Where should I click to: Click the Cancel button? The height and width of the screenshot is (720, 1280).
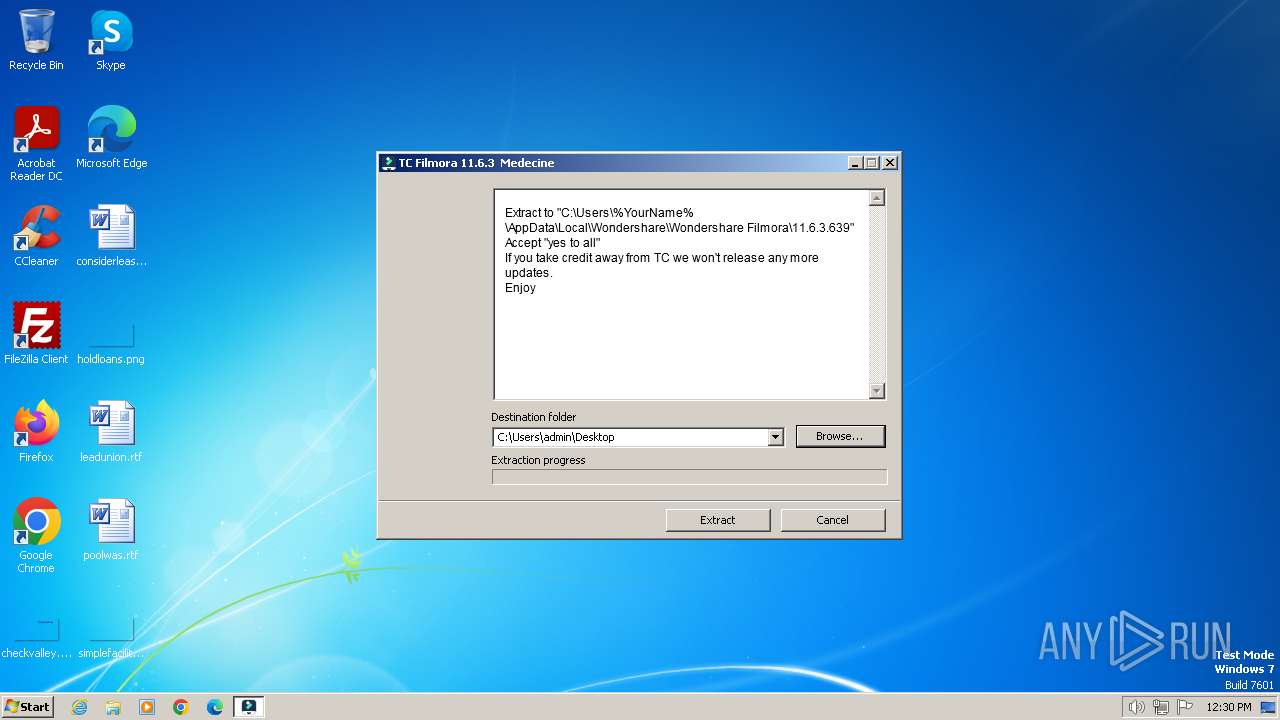pos(832,520)
